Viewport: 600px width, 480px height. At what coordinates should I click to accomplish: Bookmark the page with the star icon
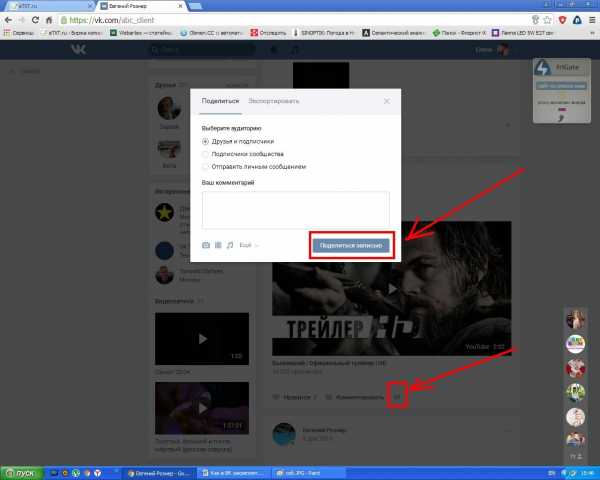pos(548,20)
